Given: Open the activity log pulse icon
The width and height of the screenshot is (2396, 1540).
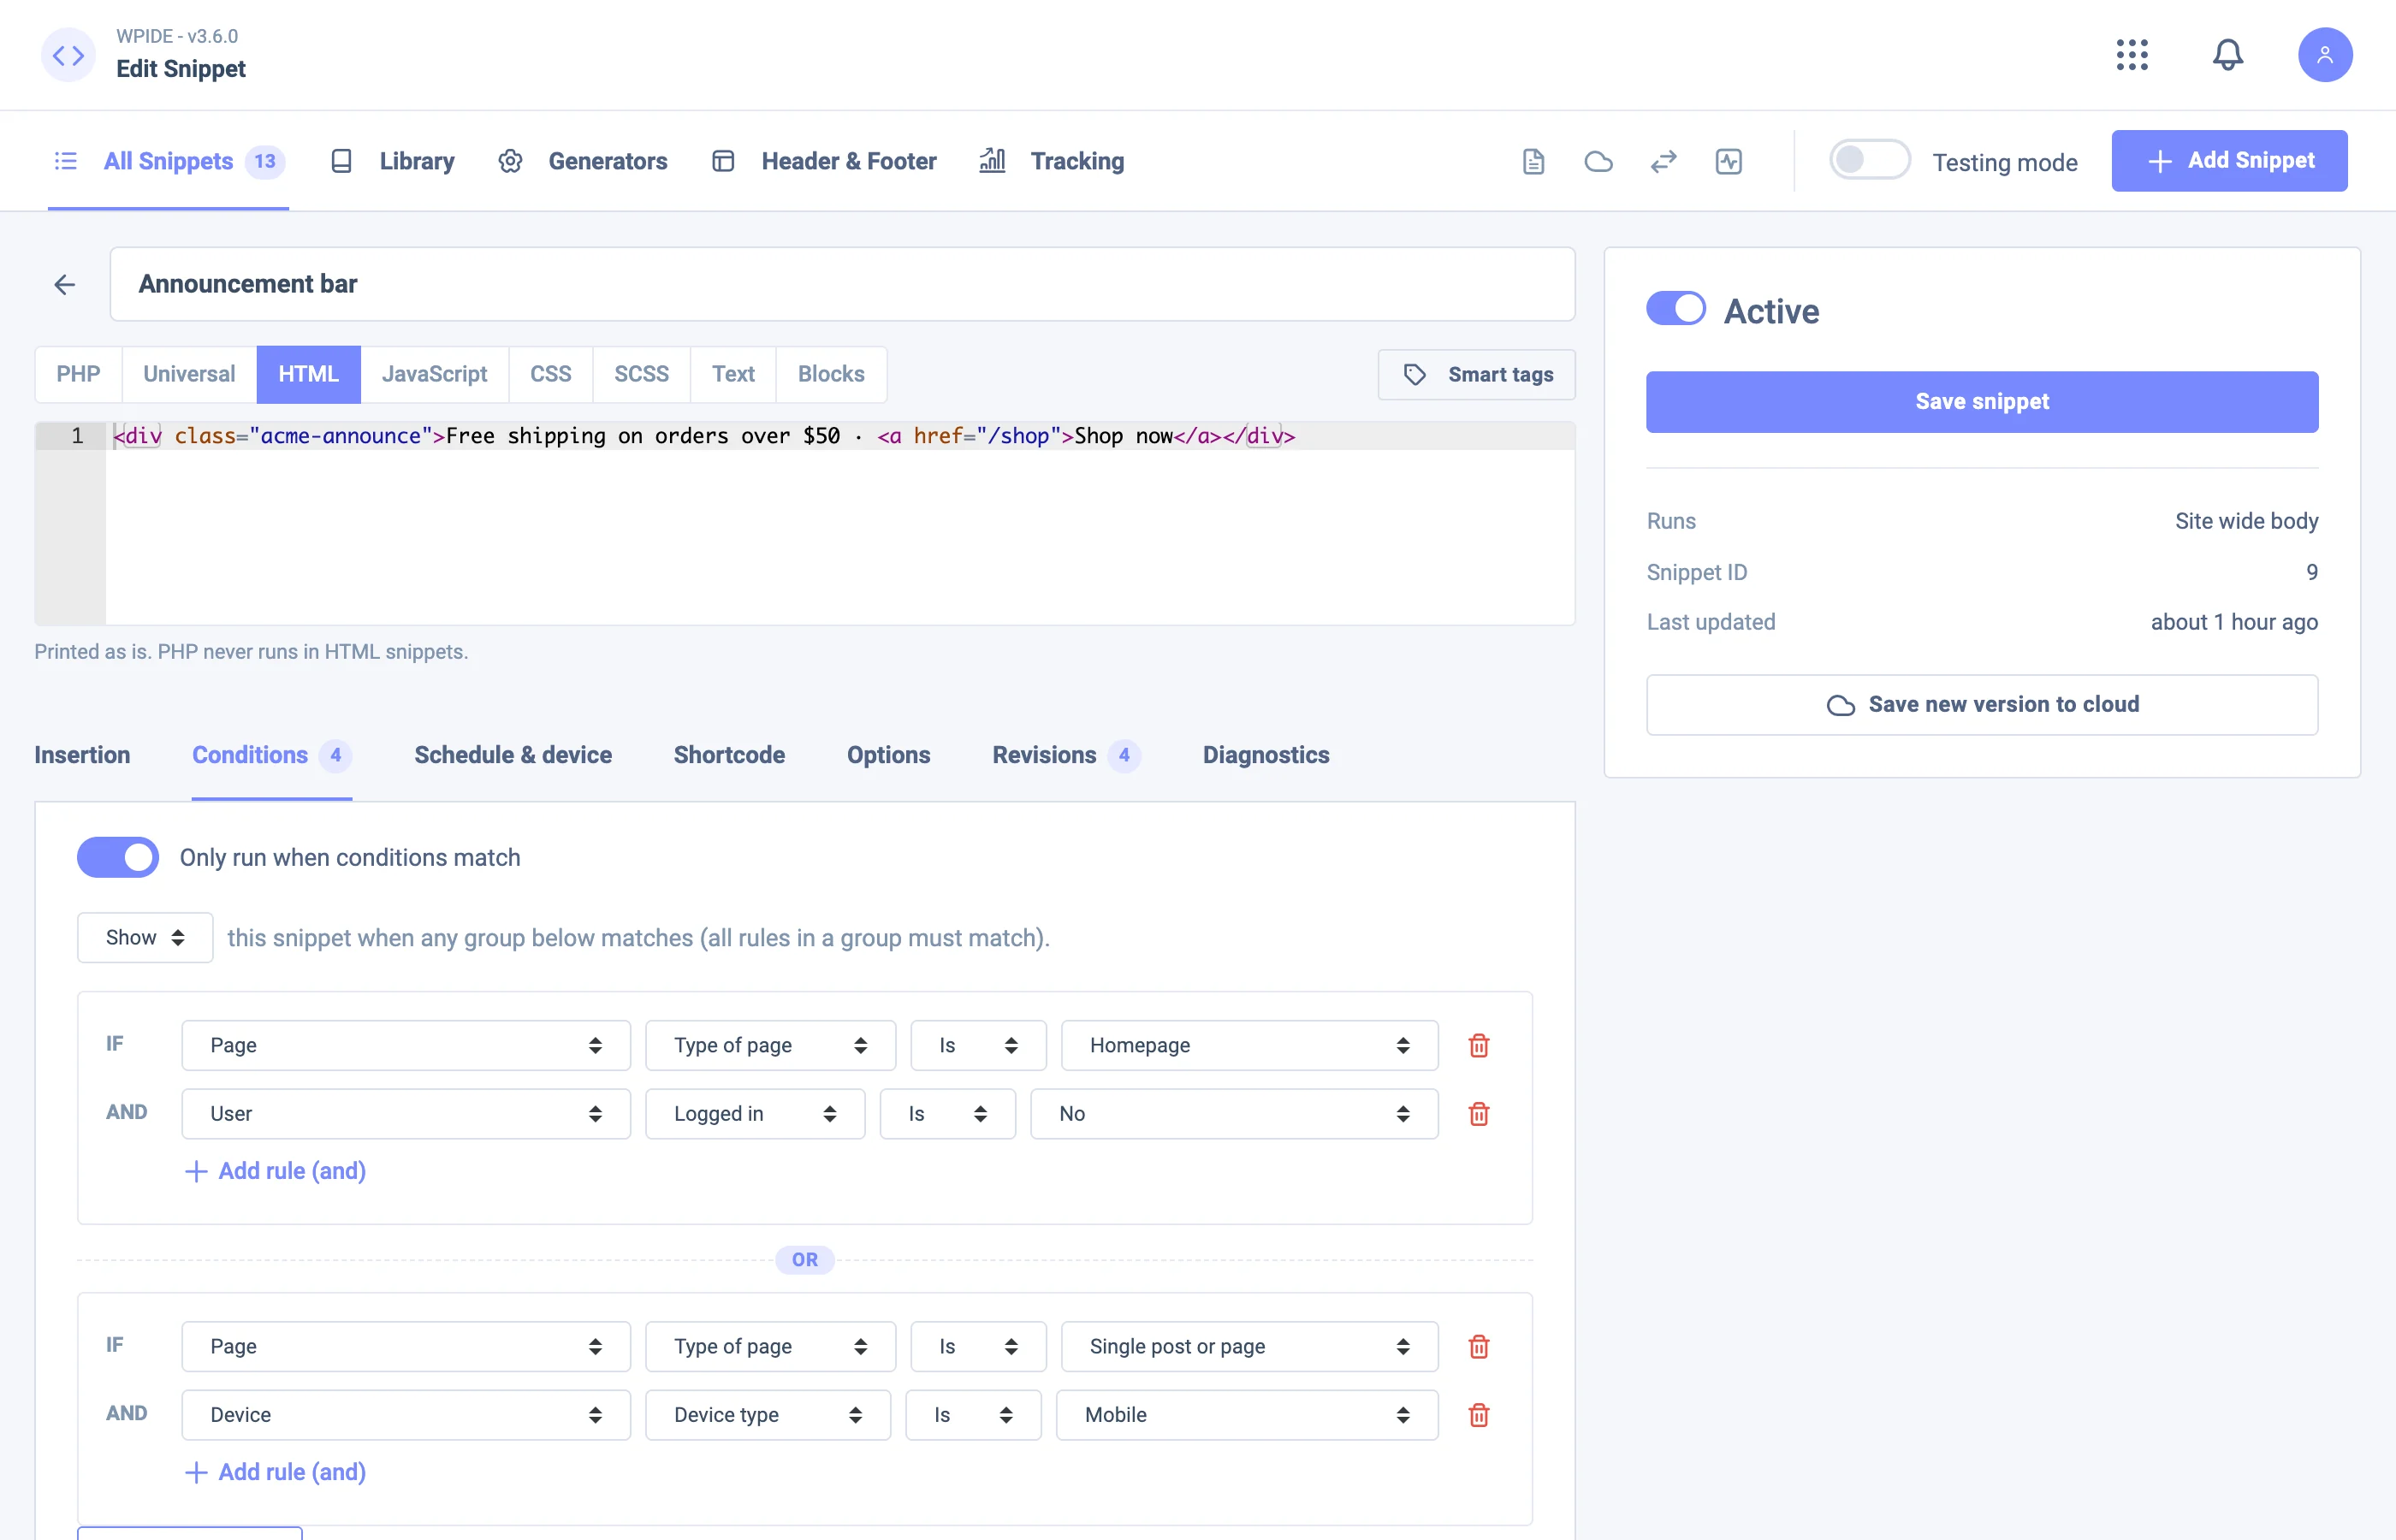Looking at the screenshot, I should (x=1728, y=161).
